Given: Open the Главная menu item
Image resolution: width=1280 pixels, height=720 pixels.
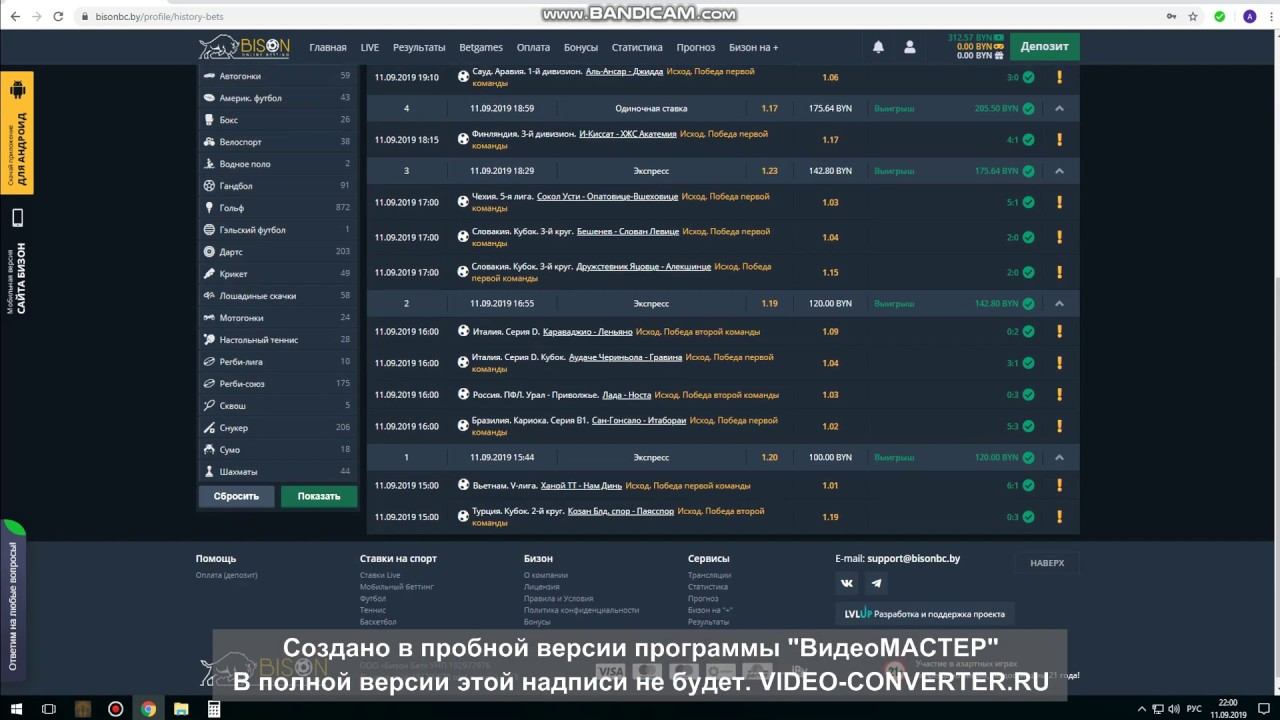Looking at the screenshot, I should pyautogui.click(x=328, y=47).
